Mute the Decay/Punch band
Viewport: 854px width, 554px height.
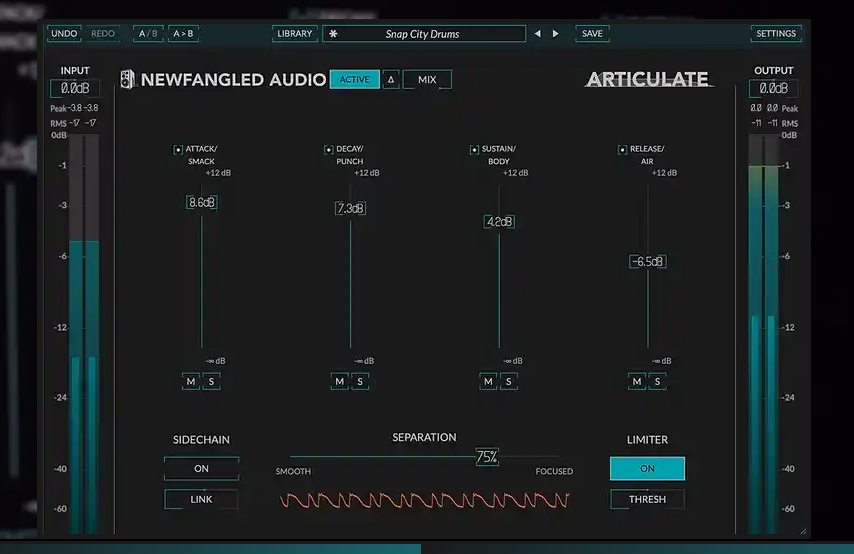[x=339, y=382]
